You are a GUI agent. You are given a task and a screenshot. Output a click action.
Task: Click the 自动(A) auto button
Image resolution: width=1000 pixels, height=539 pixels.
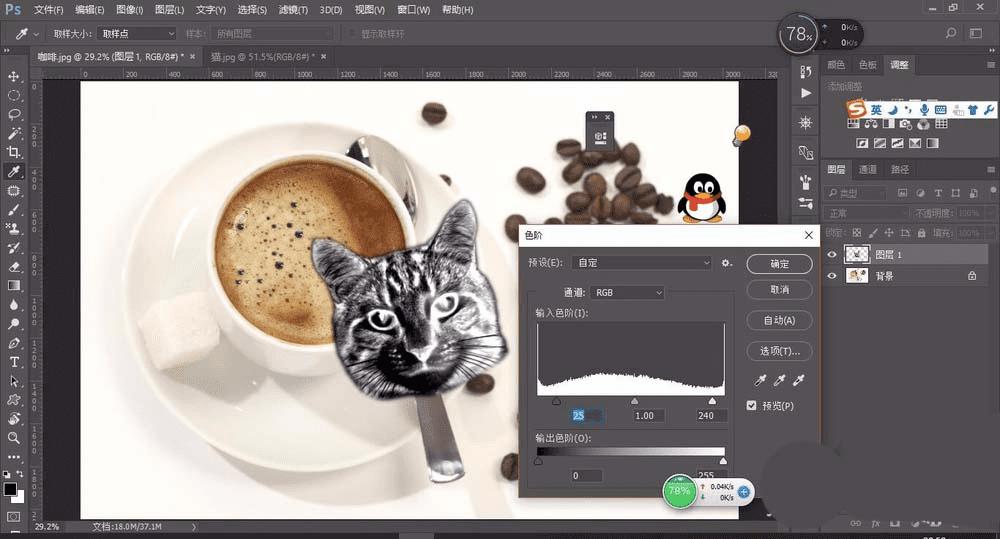[x=779, y=320]
